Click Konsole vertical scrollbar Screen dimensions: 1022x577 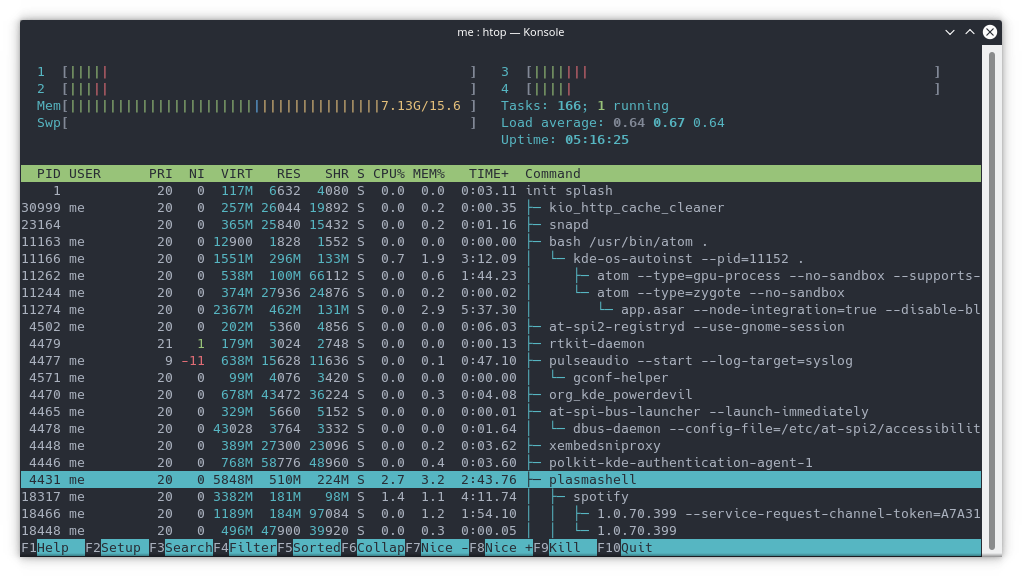(991, 300)
